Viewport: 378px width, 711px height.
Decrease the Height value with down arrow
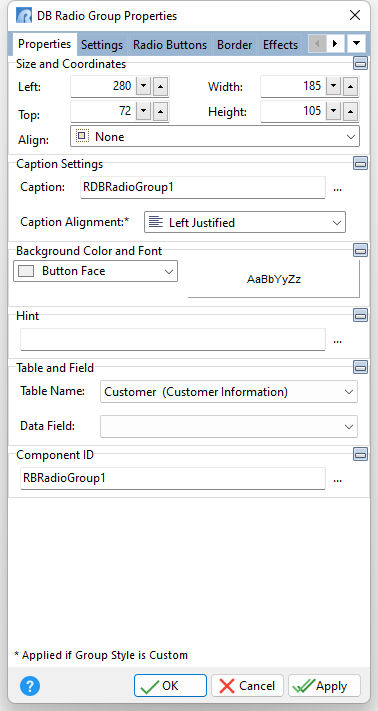tap(334, 111)
